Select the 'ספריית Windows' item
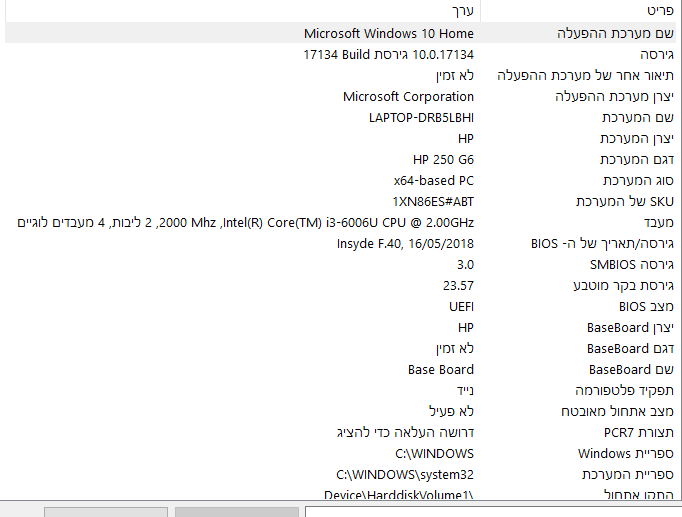 (625, 454)
